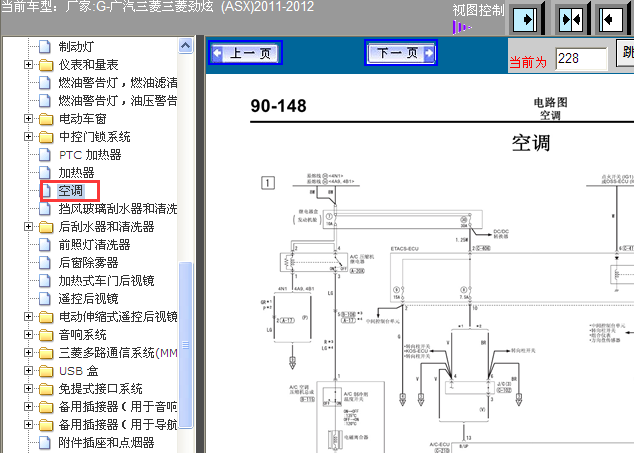Open the 后窗除雾器 document
Image resolution: width=634 pixels, height=453 pixels.
tap(88, 262)
